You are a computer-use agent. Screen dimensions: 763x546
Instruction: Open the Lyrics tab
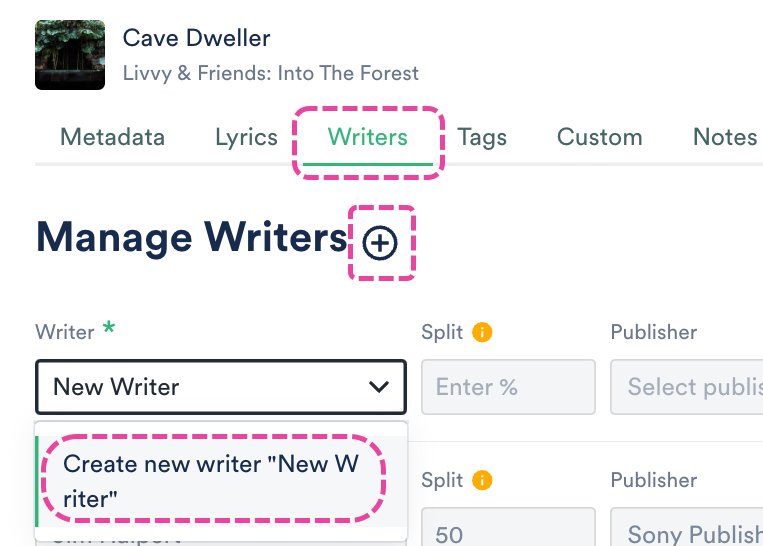coord(246,137)
